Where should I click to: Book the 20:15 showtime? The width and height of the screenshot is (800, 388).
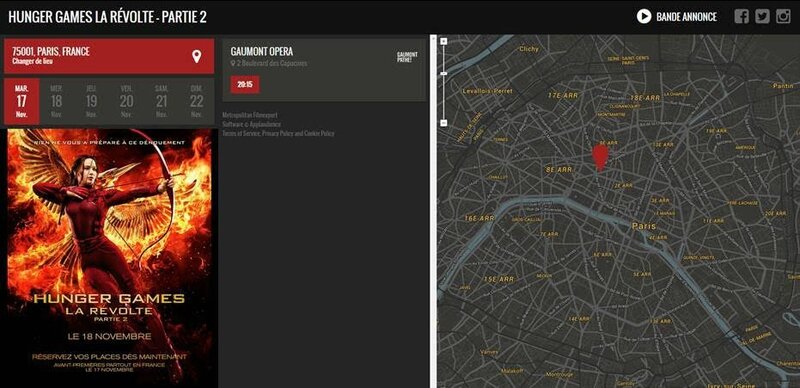click(x=245, y=84)
